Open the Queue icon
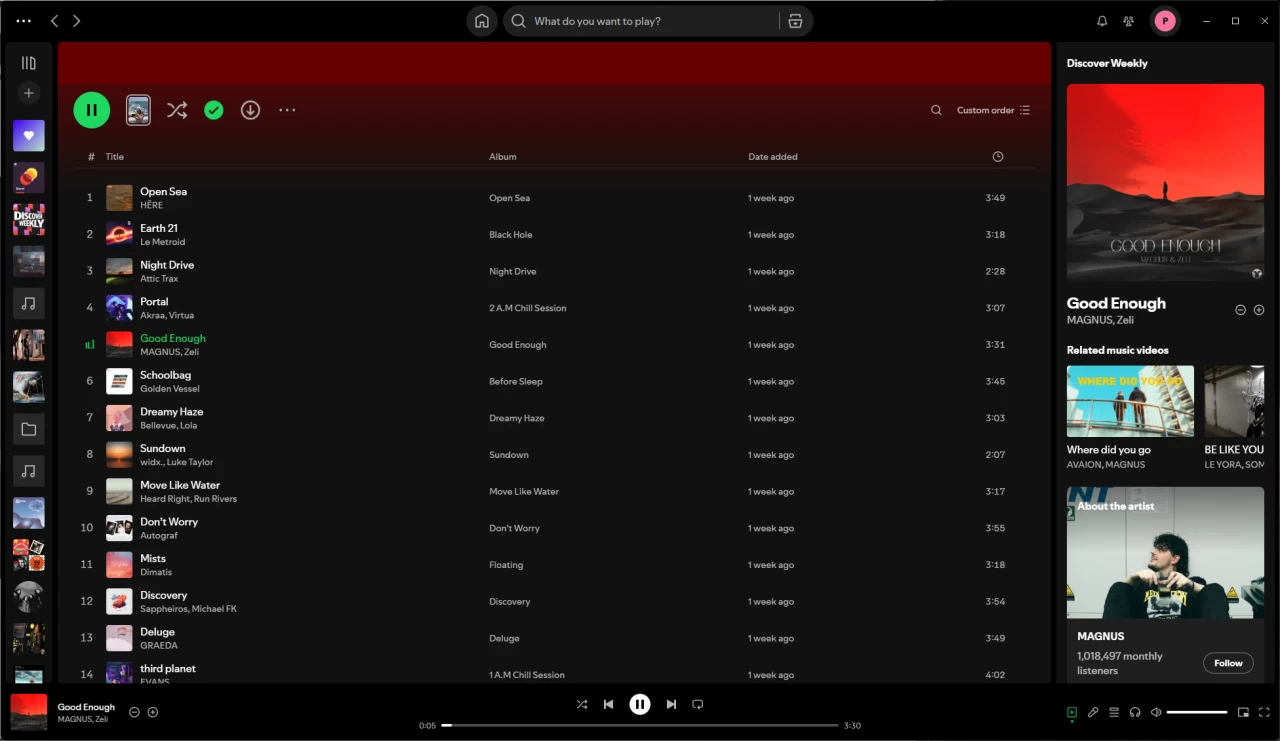This screenshot has width=1280, height=741. coord(1114,712)
